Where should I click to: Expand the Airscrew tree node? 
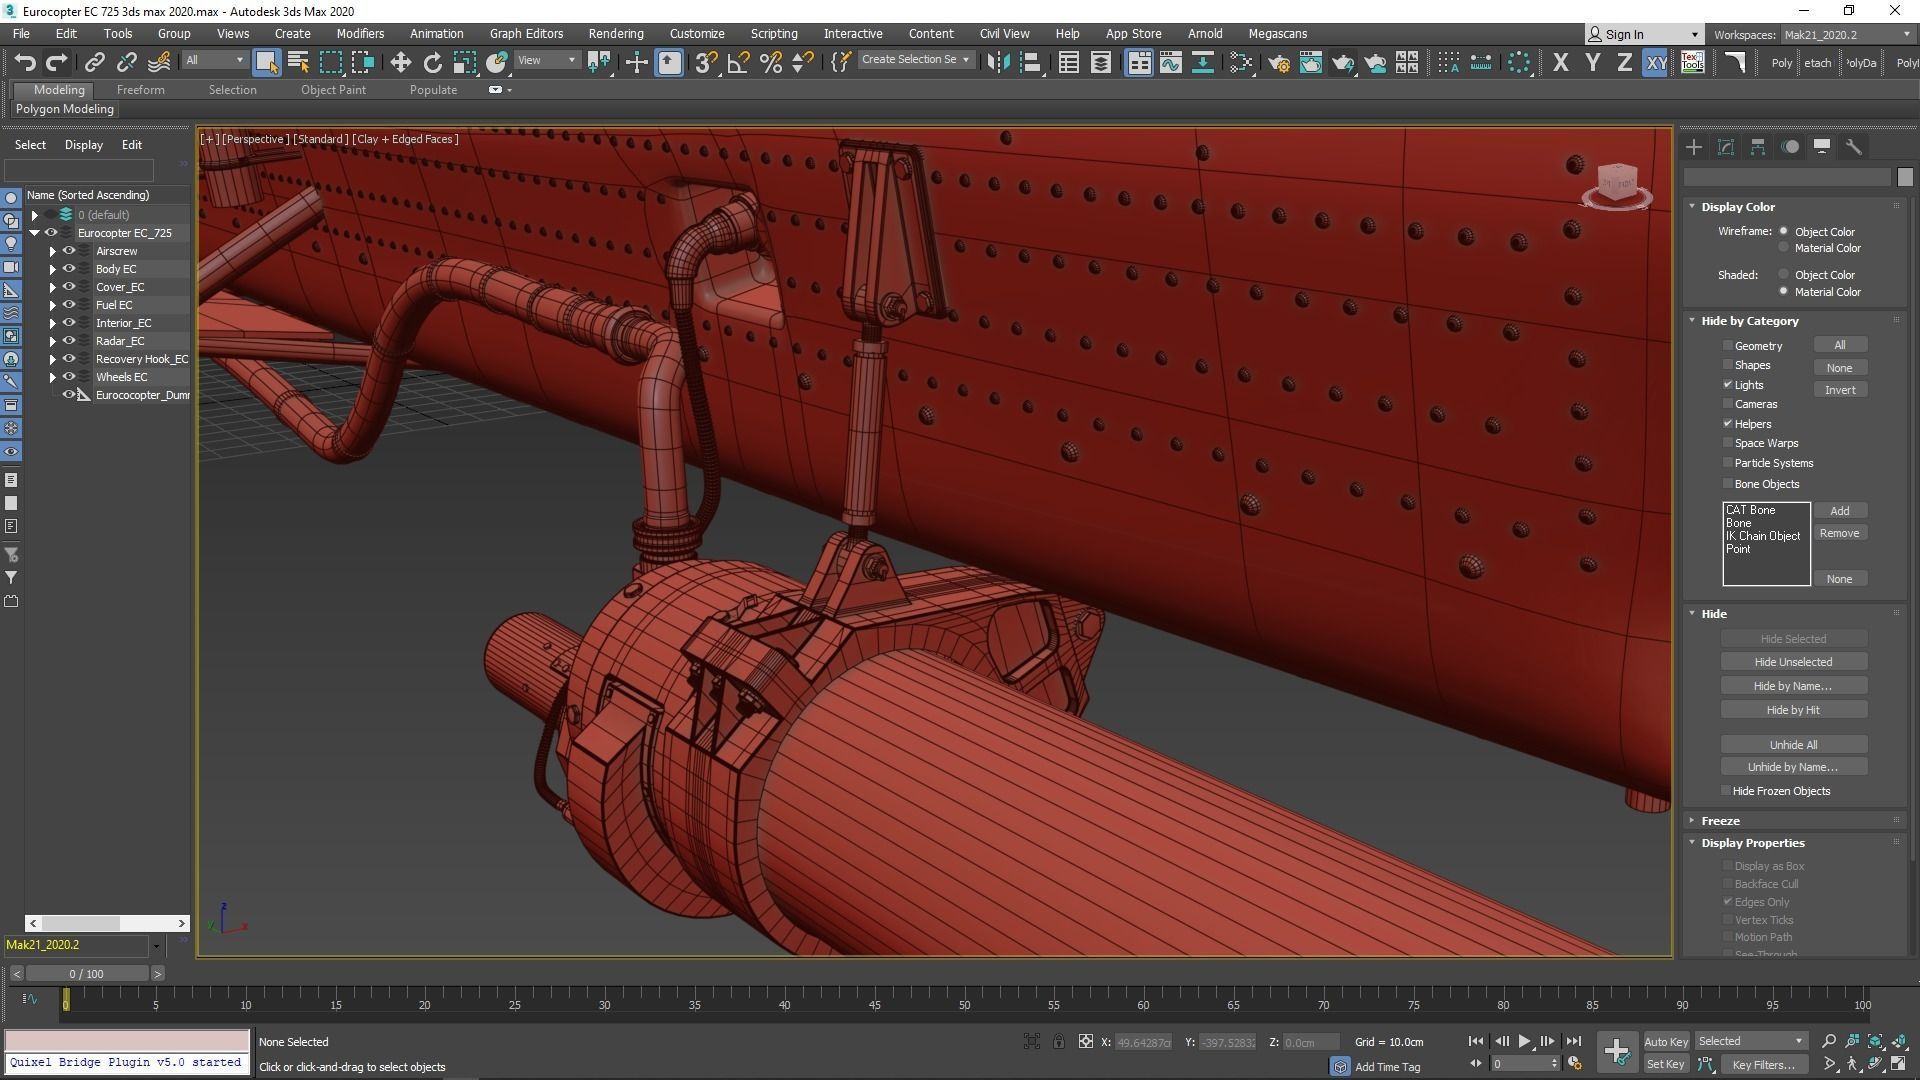click(53, 251)
